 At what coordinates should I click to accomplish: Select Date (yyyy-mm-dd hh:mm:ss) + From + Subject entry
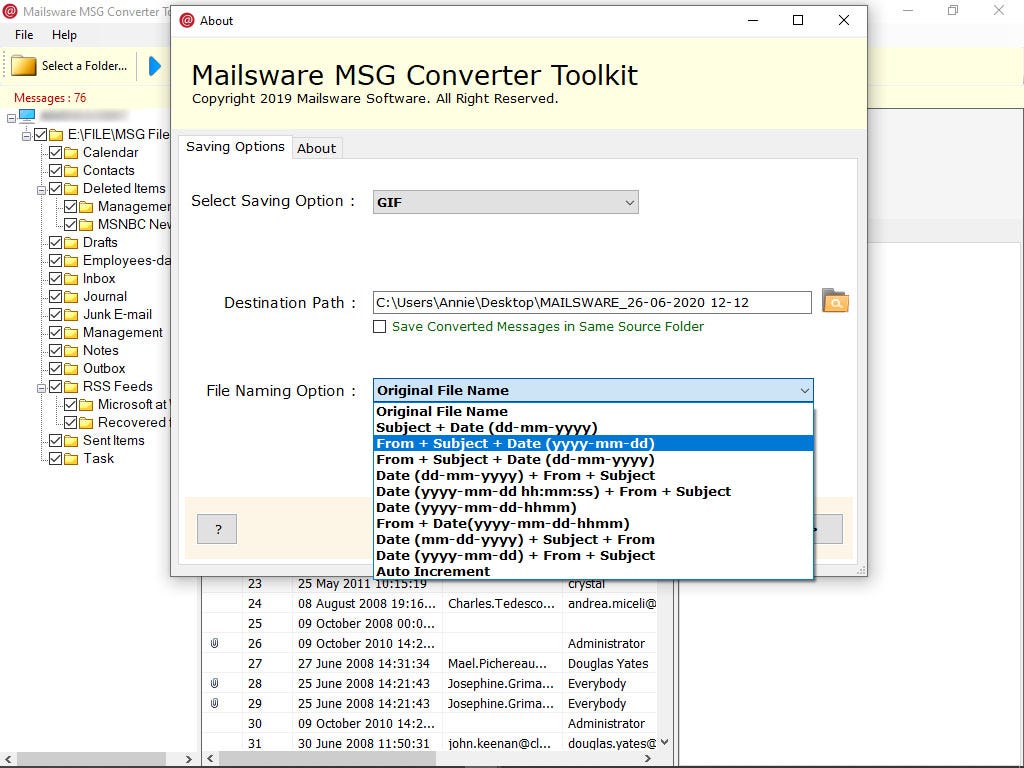(x=594, y=492)
